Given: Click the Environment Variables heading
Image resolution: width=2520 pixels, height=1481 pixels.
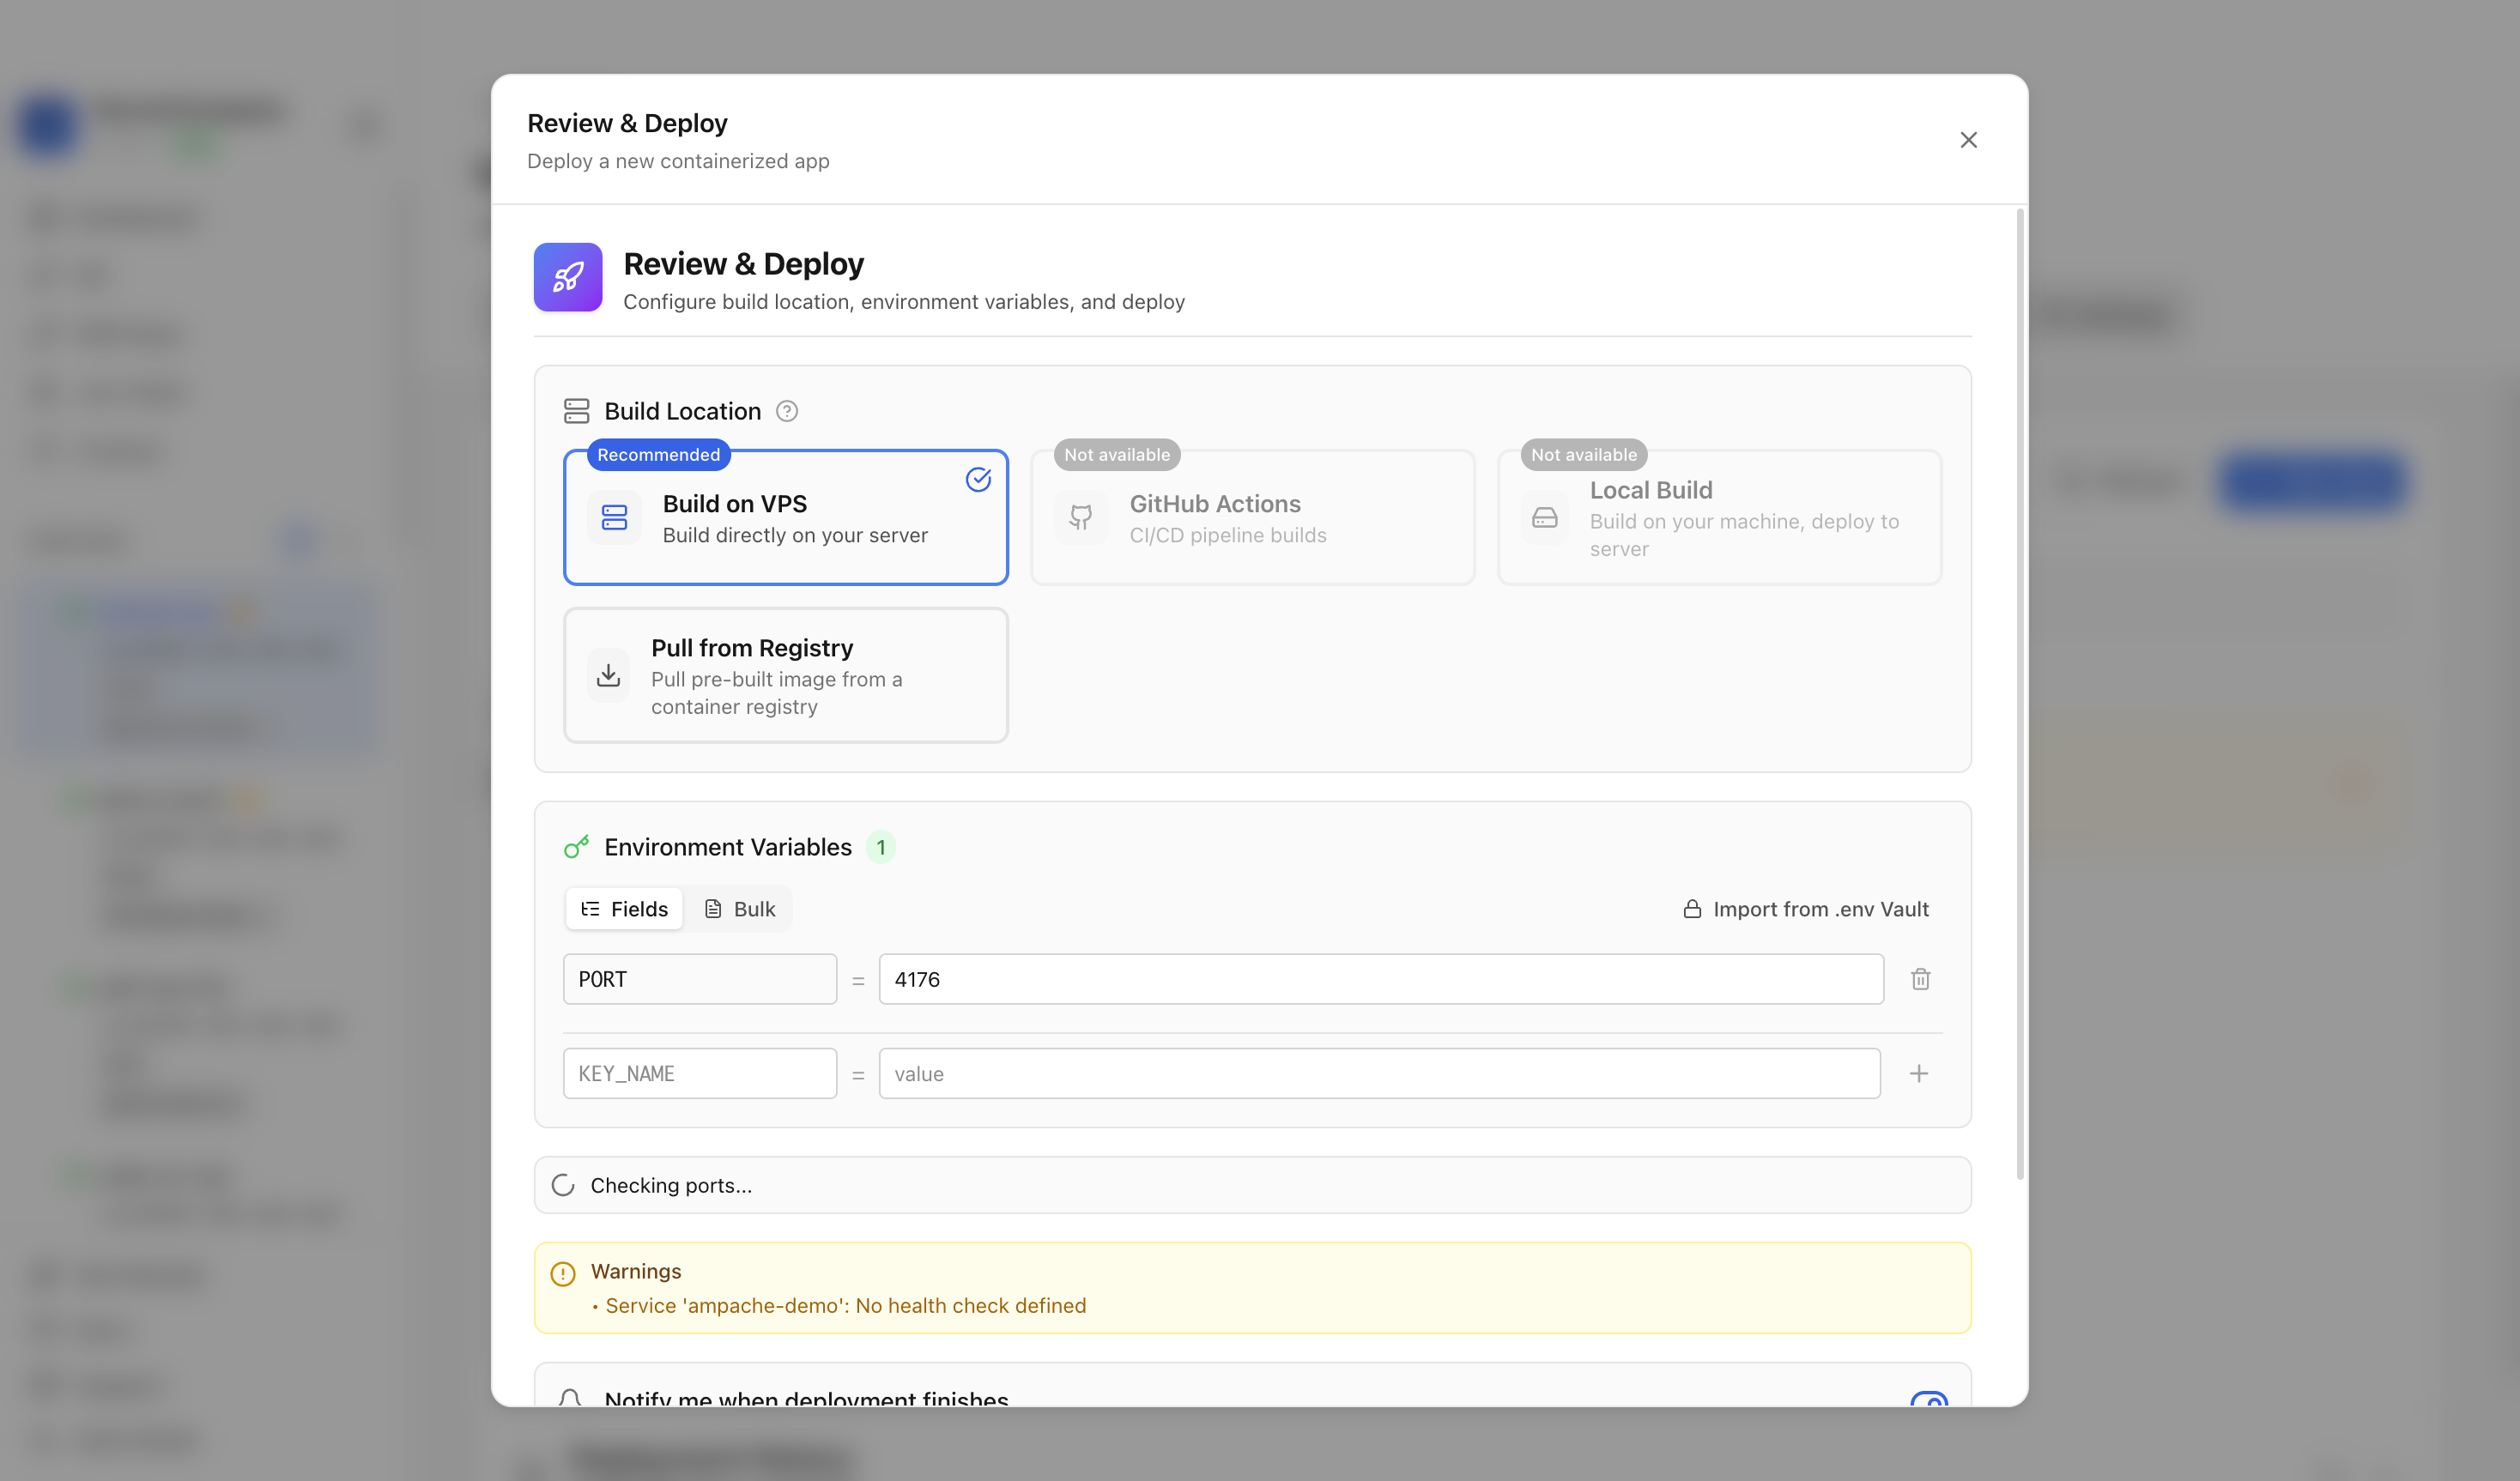Looking at the screenshot, I should click(728, 847).
